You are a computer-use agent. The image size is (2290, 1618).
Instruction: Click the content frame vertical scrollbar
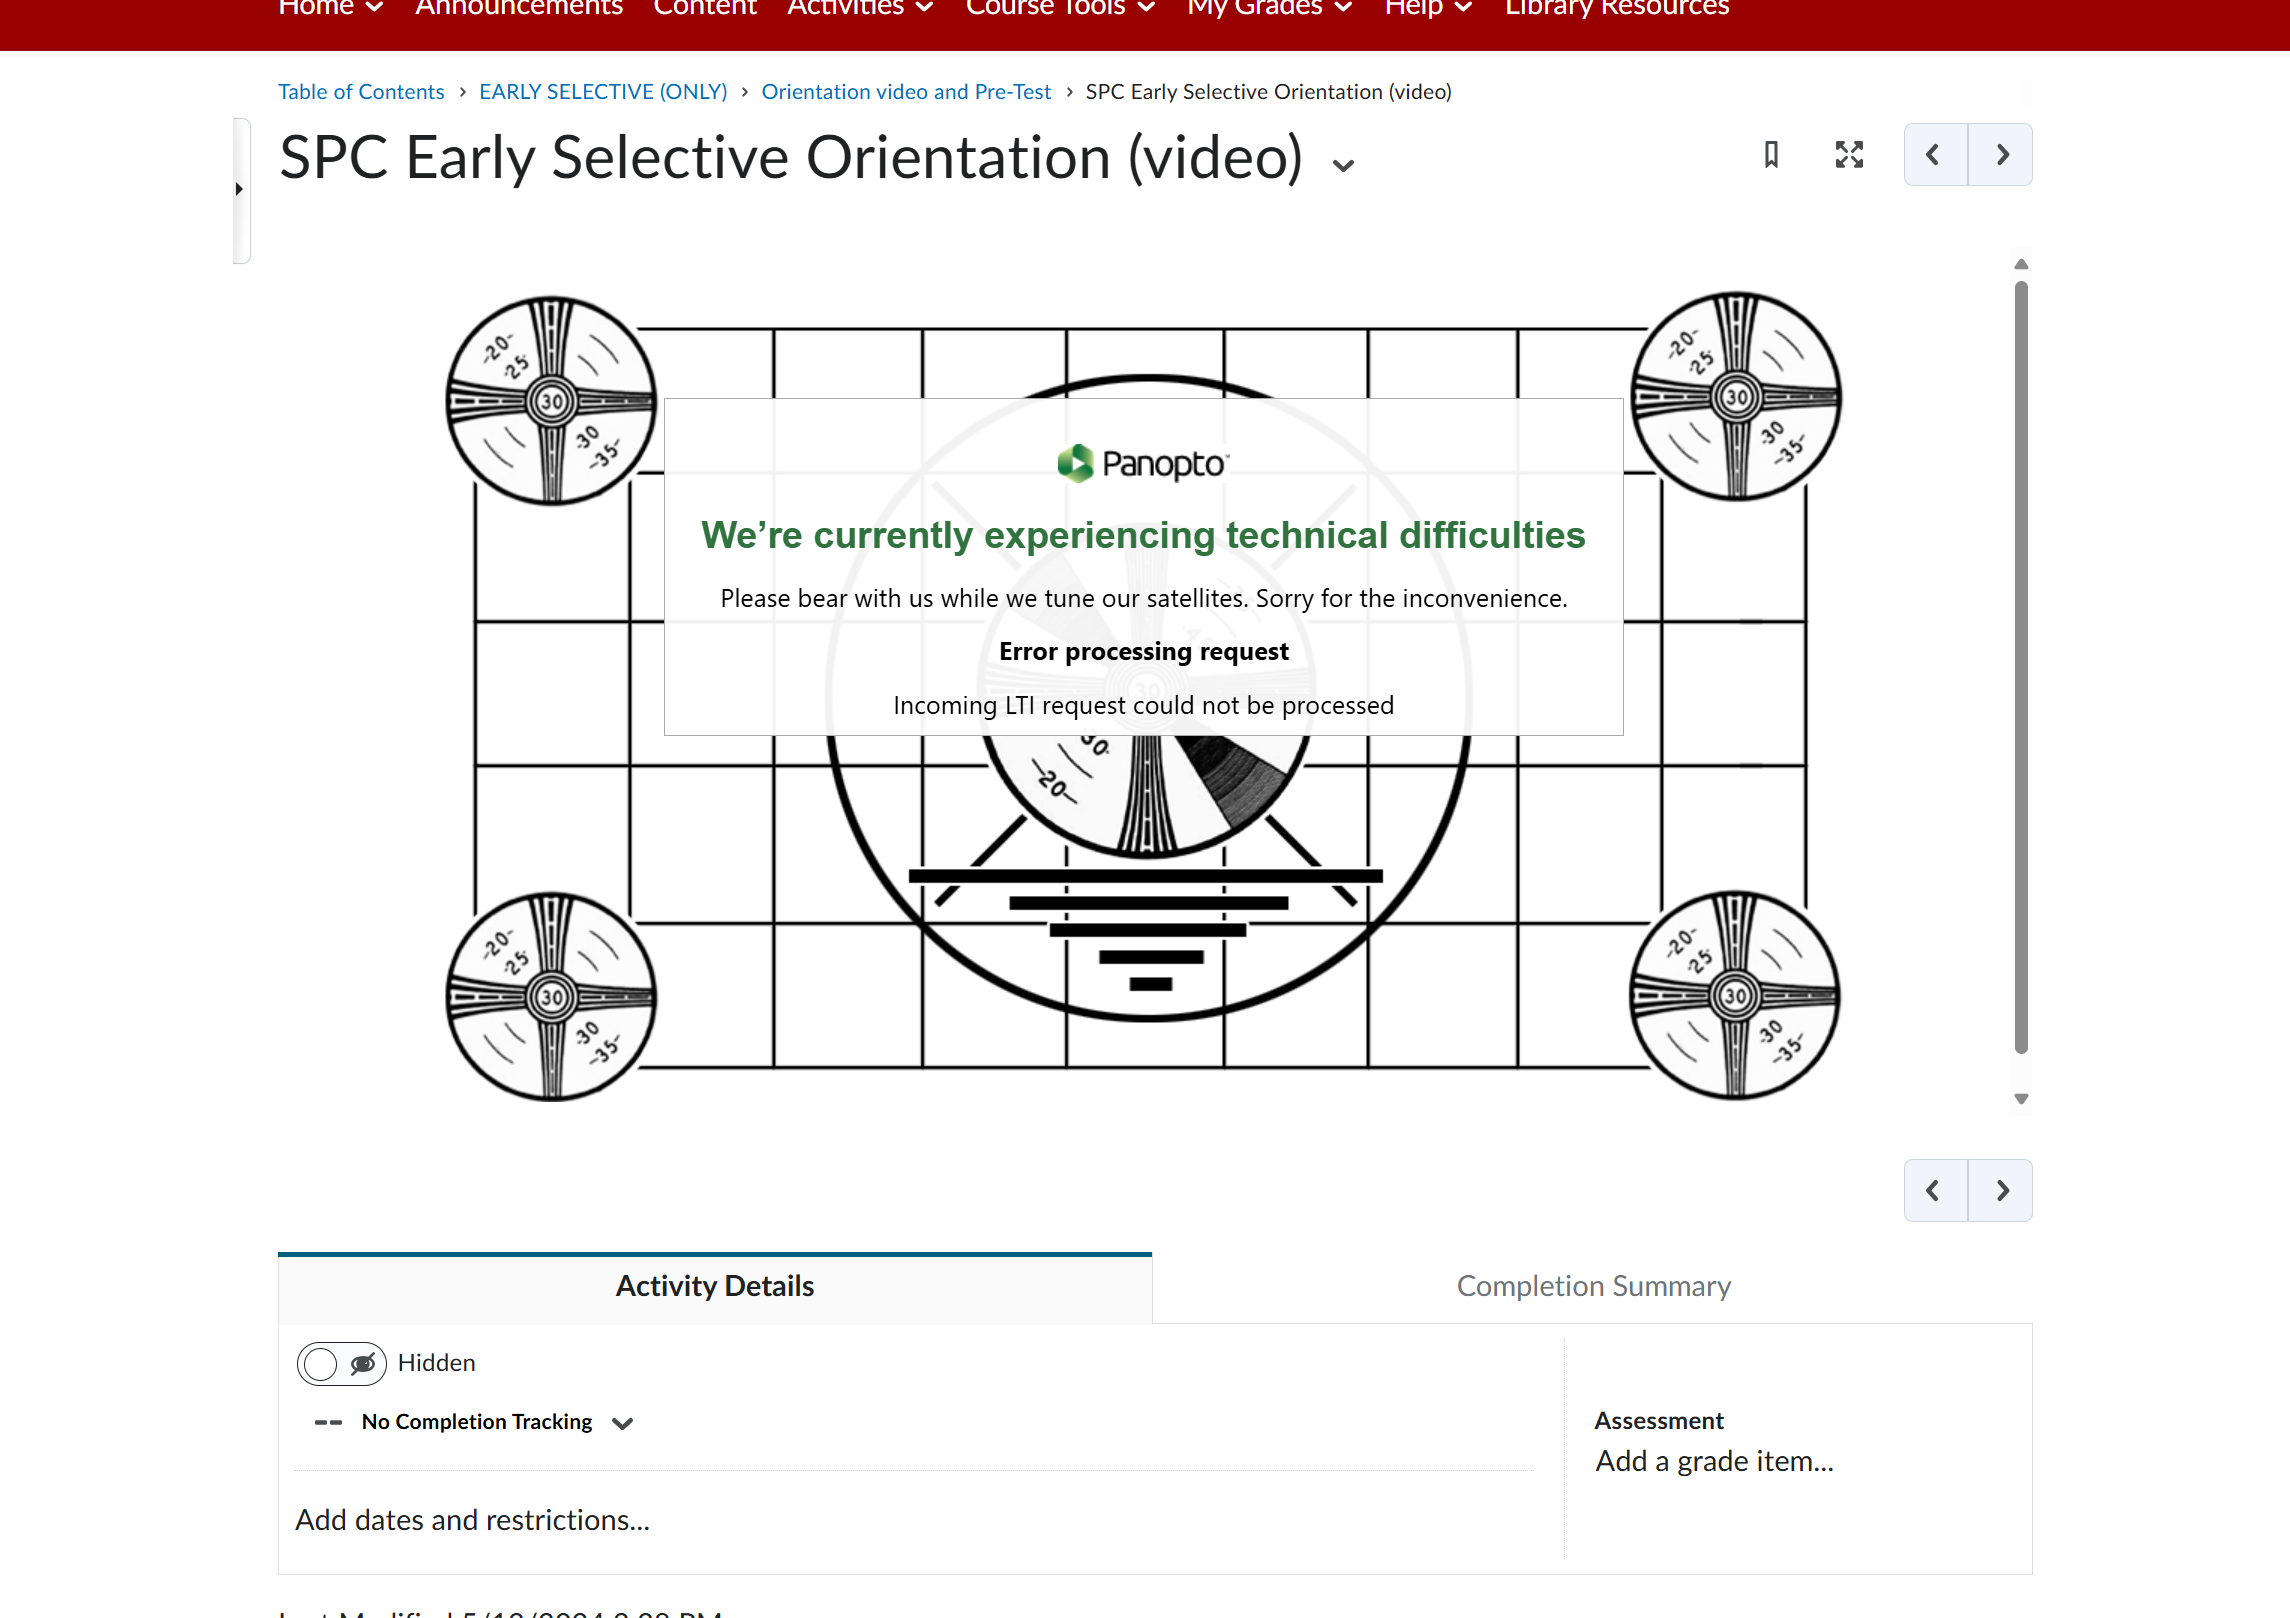2021,667
